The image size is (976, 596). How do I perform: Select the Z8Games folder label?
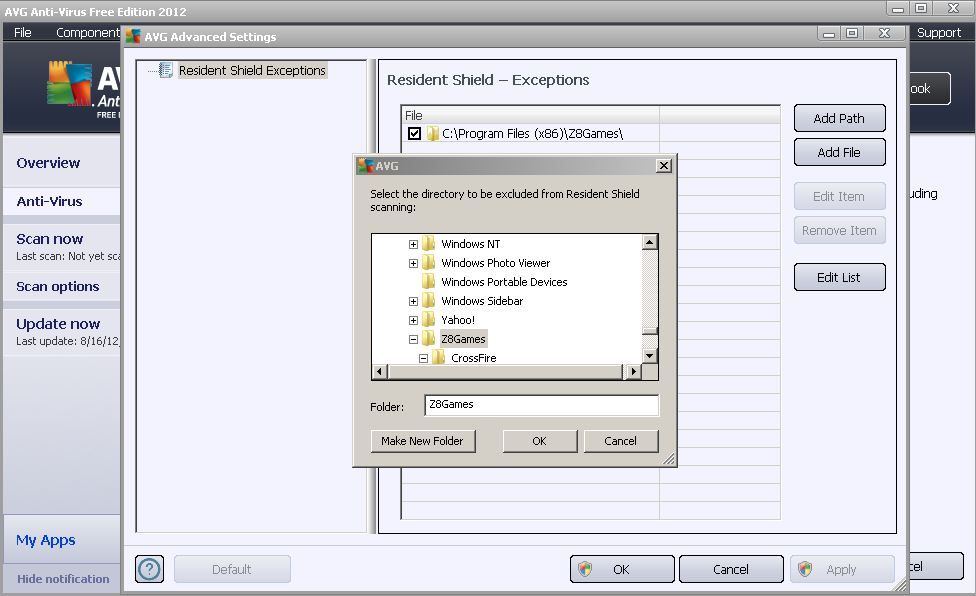(463, 338)
